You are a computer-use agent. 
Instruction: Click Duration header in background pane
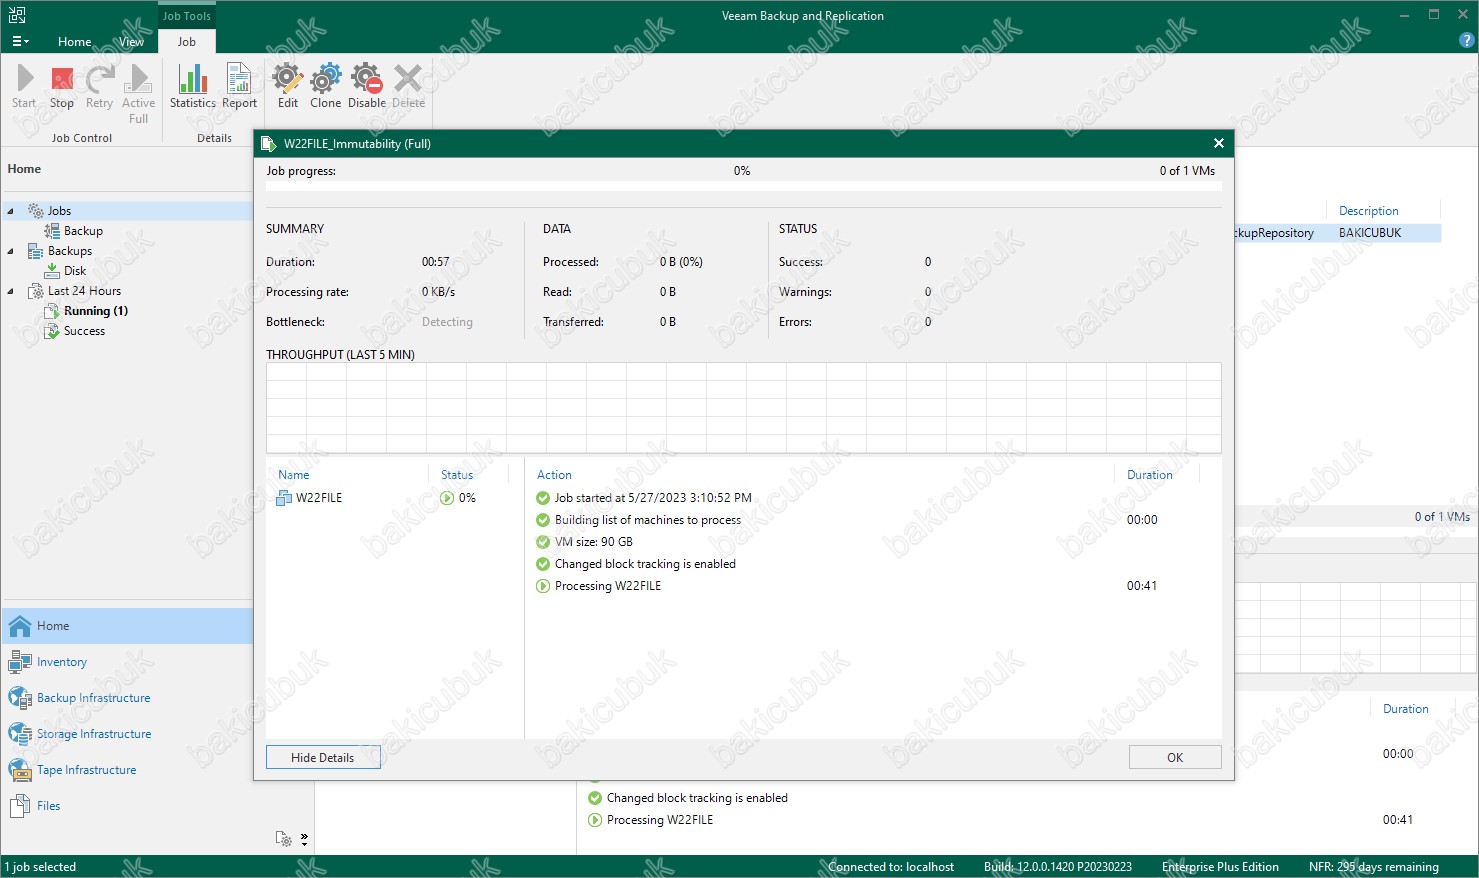[1405, 709]
